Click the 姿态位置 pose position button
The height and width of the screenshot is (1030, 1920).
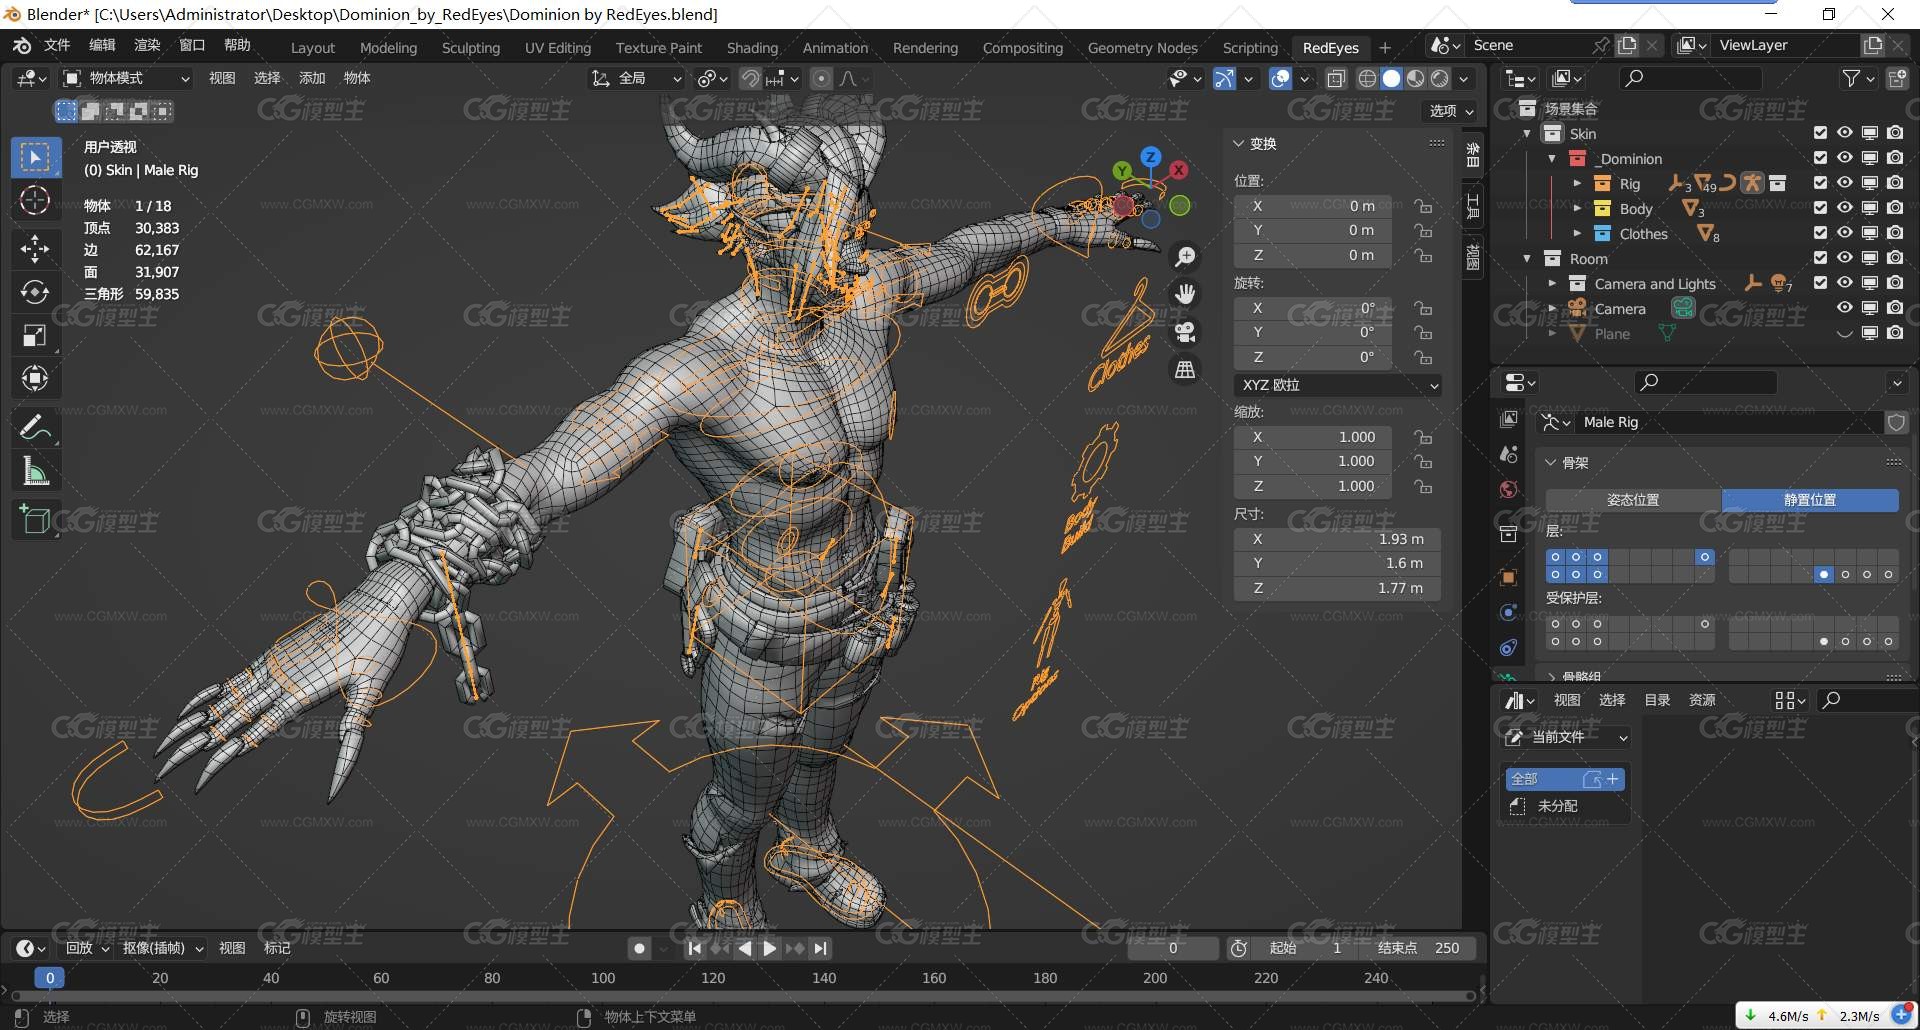pos(1633,500)
